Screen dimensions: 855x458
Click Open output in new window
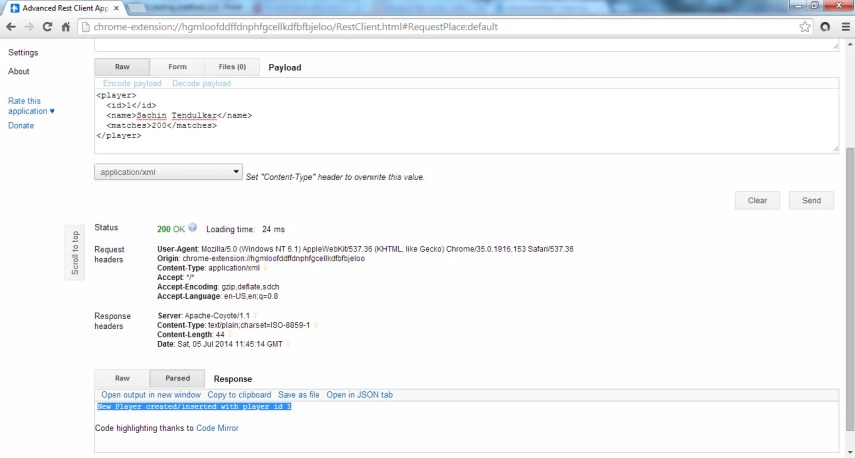pyautogui.click(x=151, y=395)
